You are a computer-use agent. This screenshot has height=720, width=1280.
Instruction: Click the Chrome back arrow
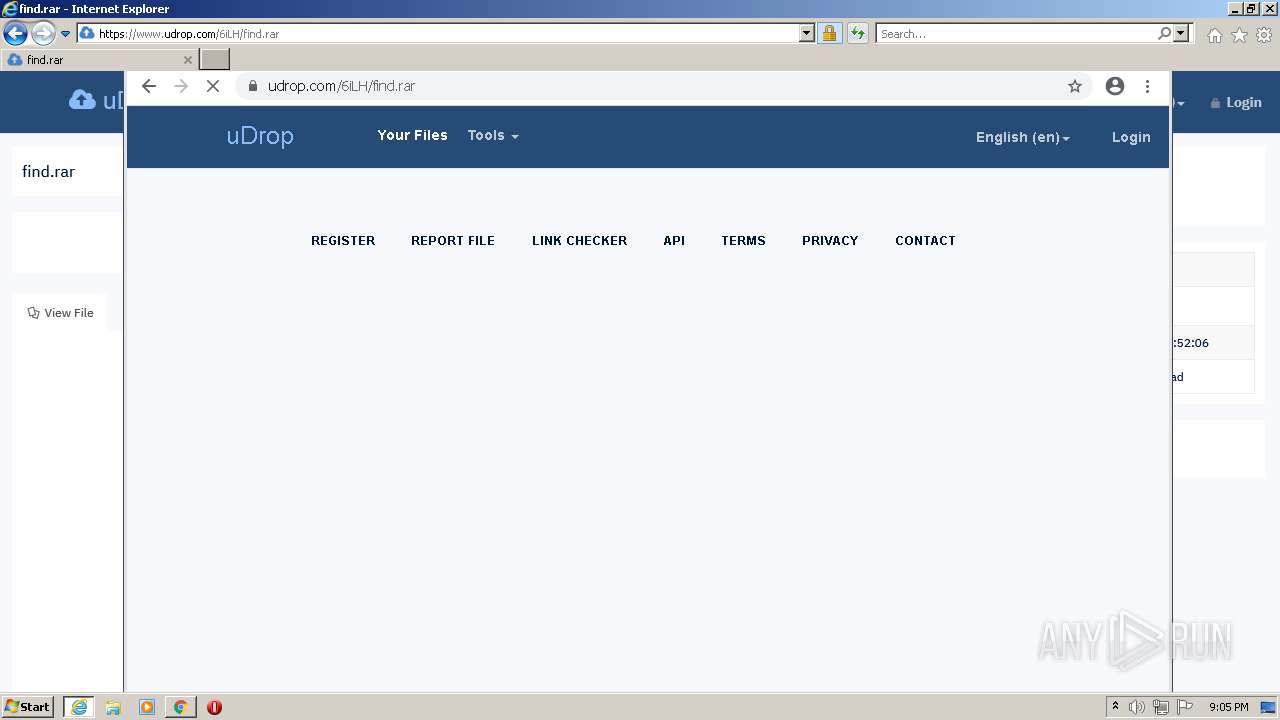click(149, 86)
